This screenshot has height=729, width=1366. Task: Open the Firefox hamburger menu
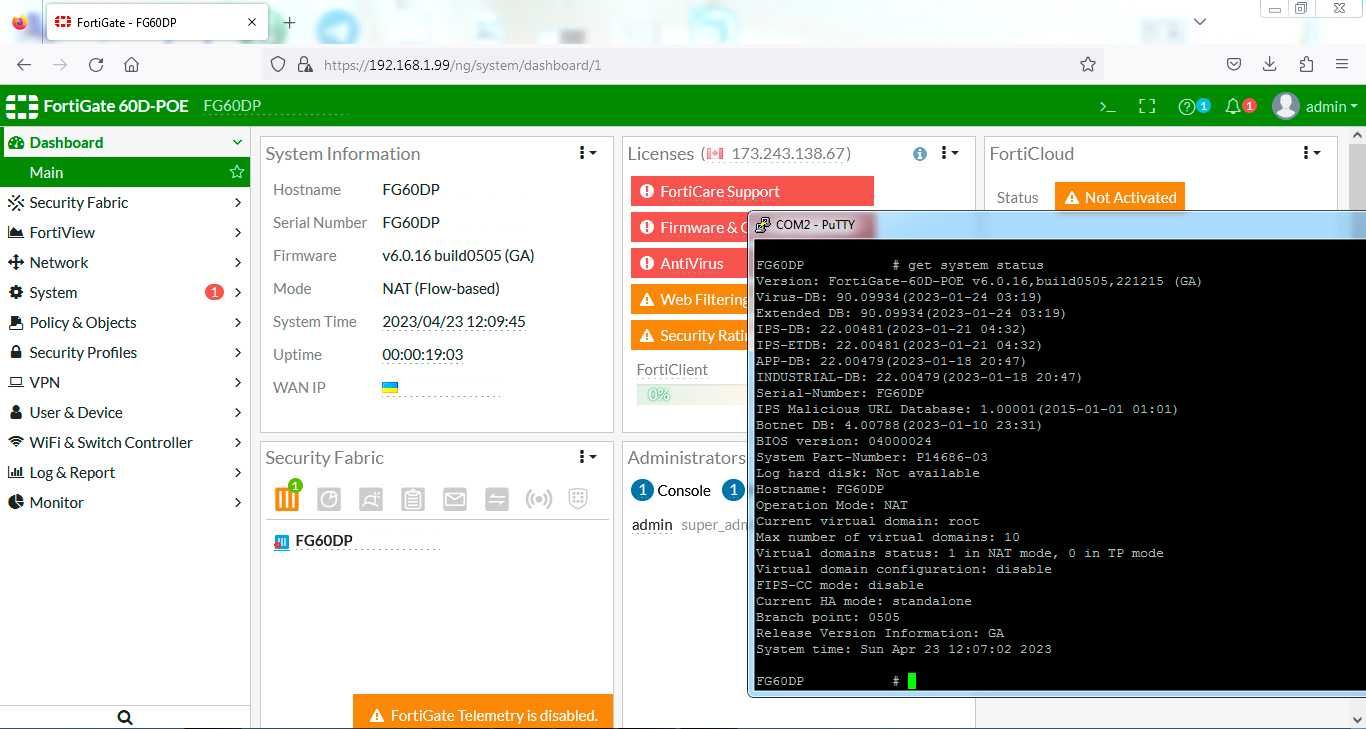tap(1342, 64)
